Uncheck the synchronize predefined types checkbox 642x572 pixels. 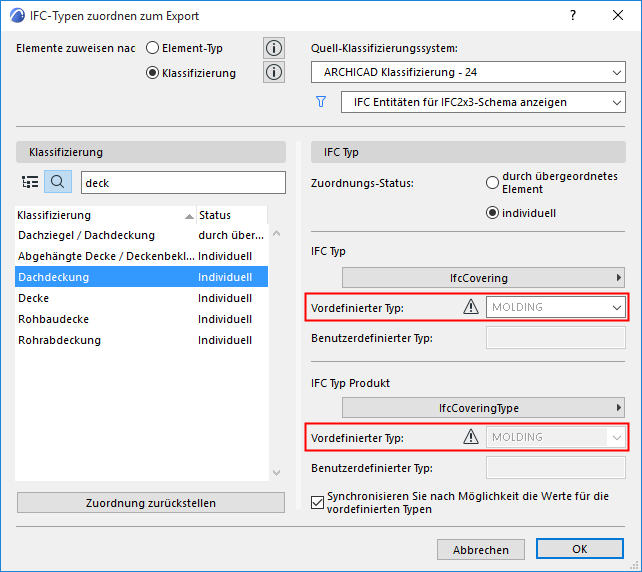tap(318, 503)
